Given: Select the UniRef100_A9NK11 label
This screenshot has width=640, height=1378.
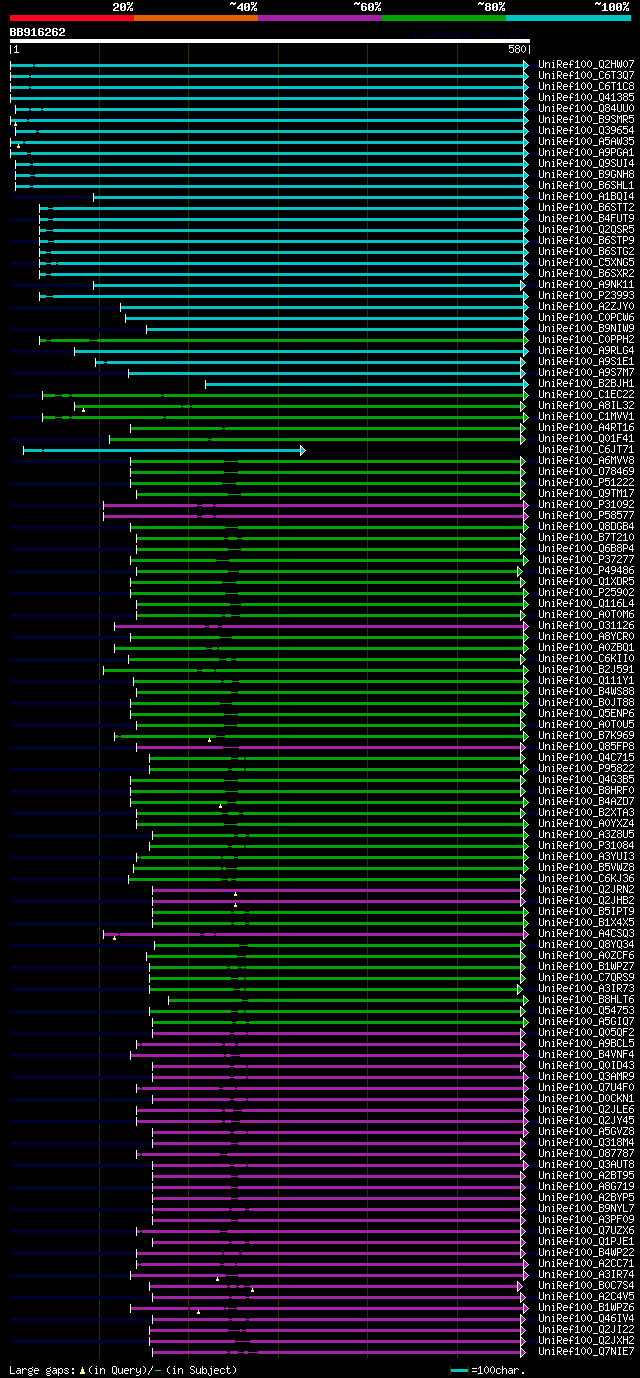Looking at the screenshot, I should 586,284.
